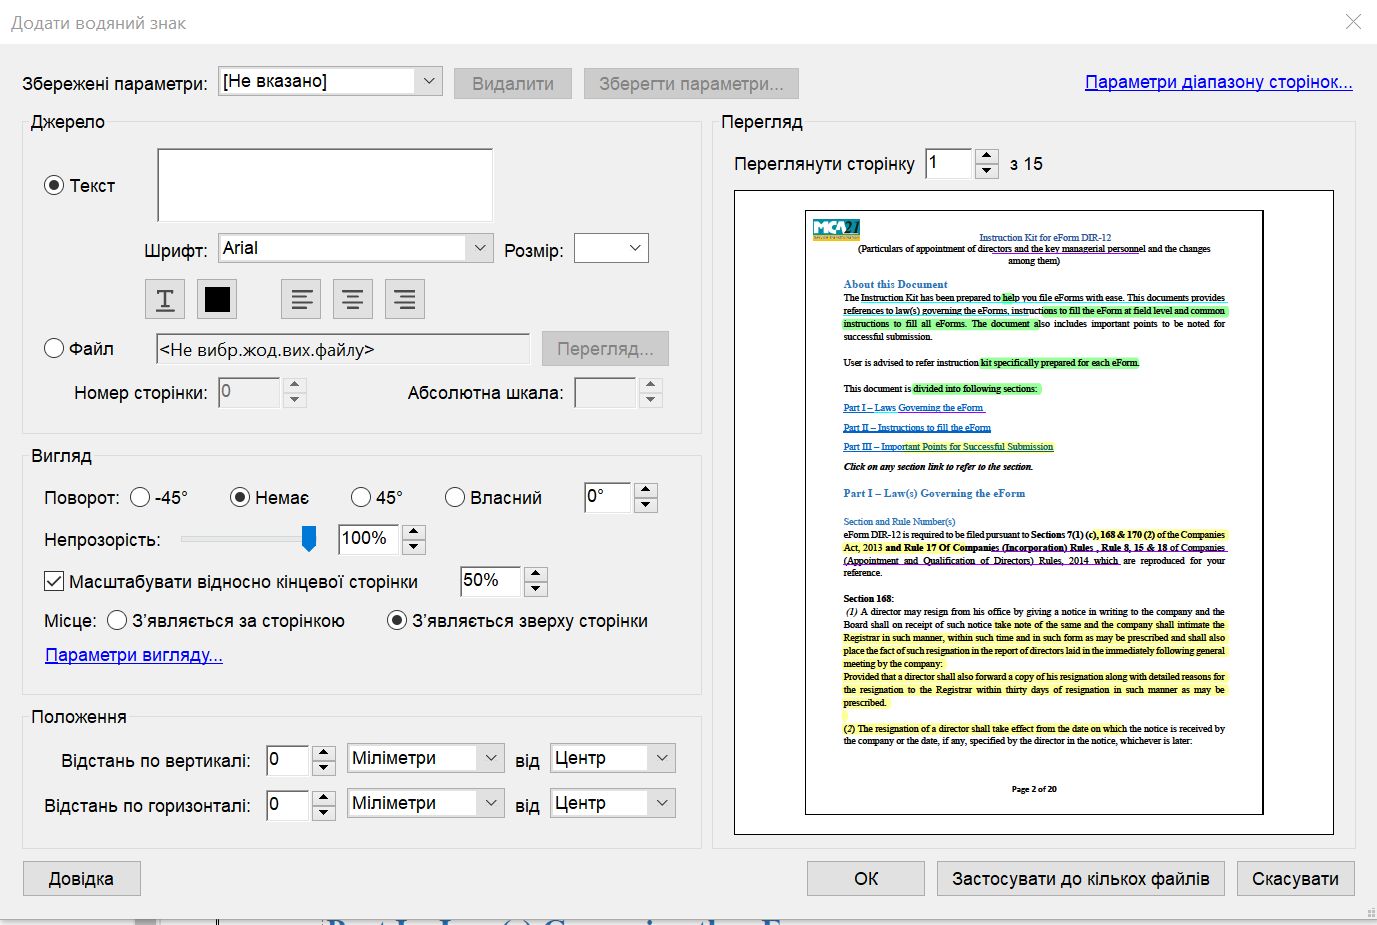Screen dimensions: 1377x925
Task: Select the Власний custom rotation option
Action: coord(455,497)
